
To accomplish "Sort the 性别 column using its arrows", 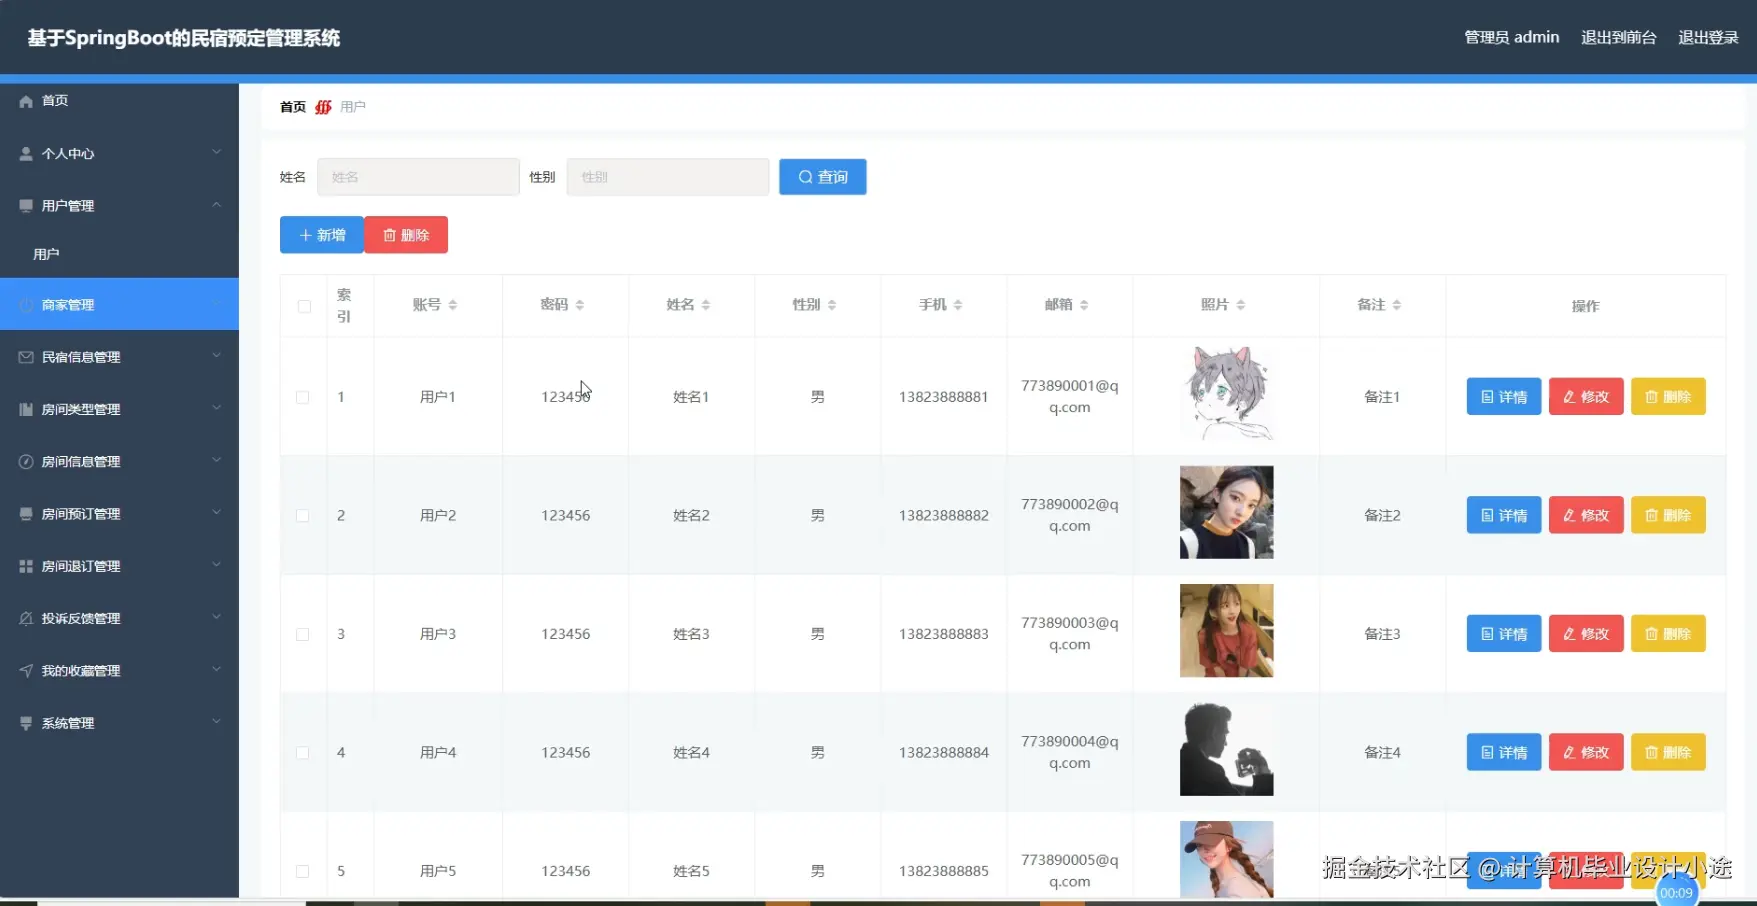I will click(x=832, y=305).
